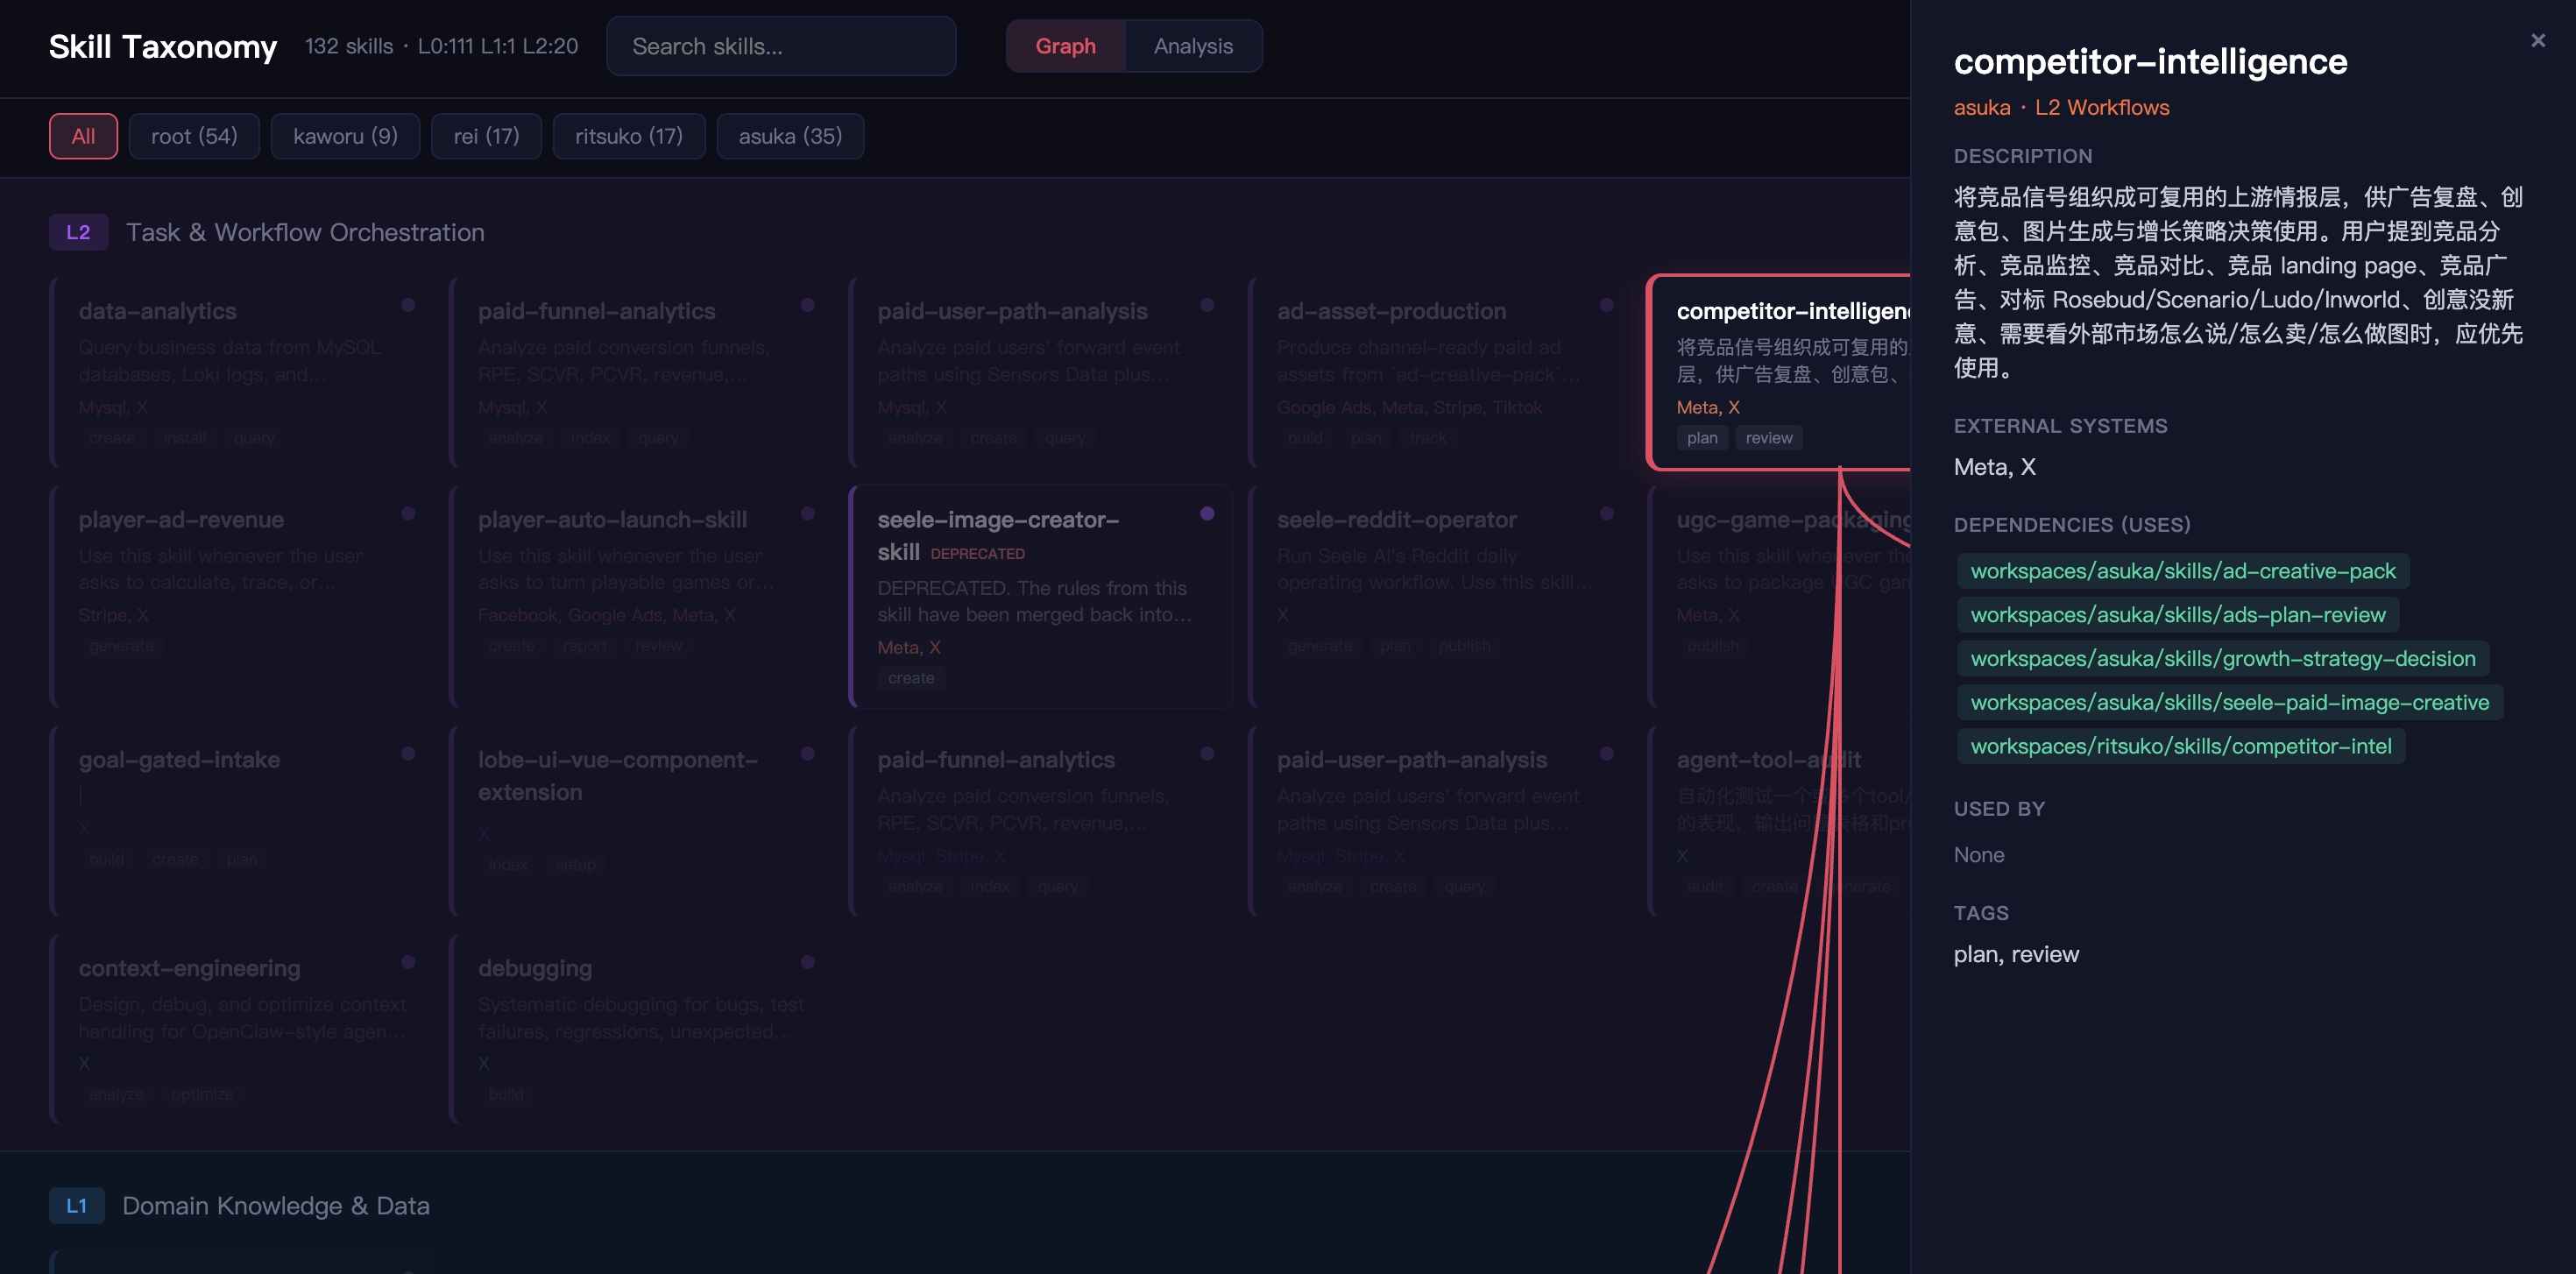Open the ad-creative-pack dependency link

point(2182,571)
